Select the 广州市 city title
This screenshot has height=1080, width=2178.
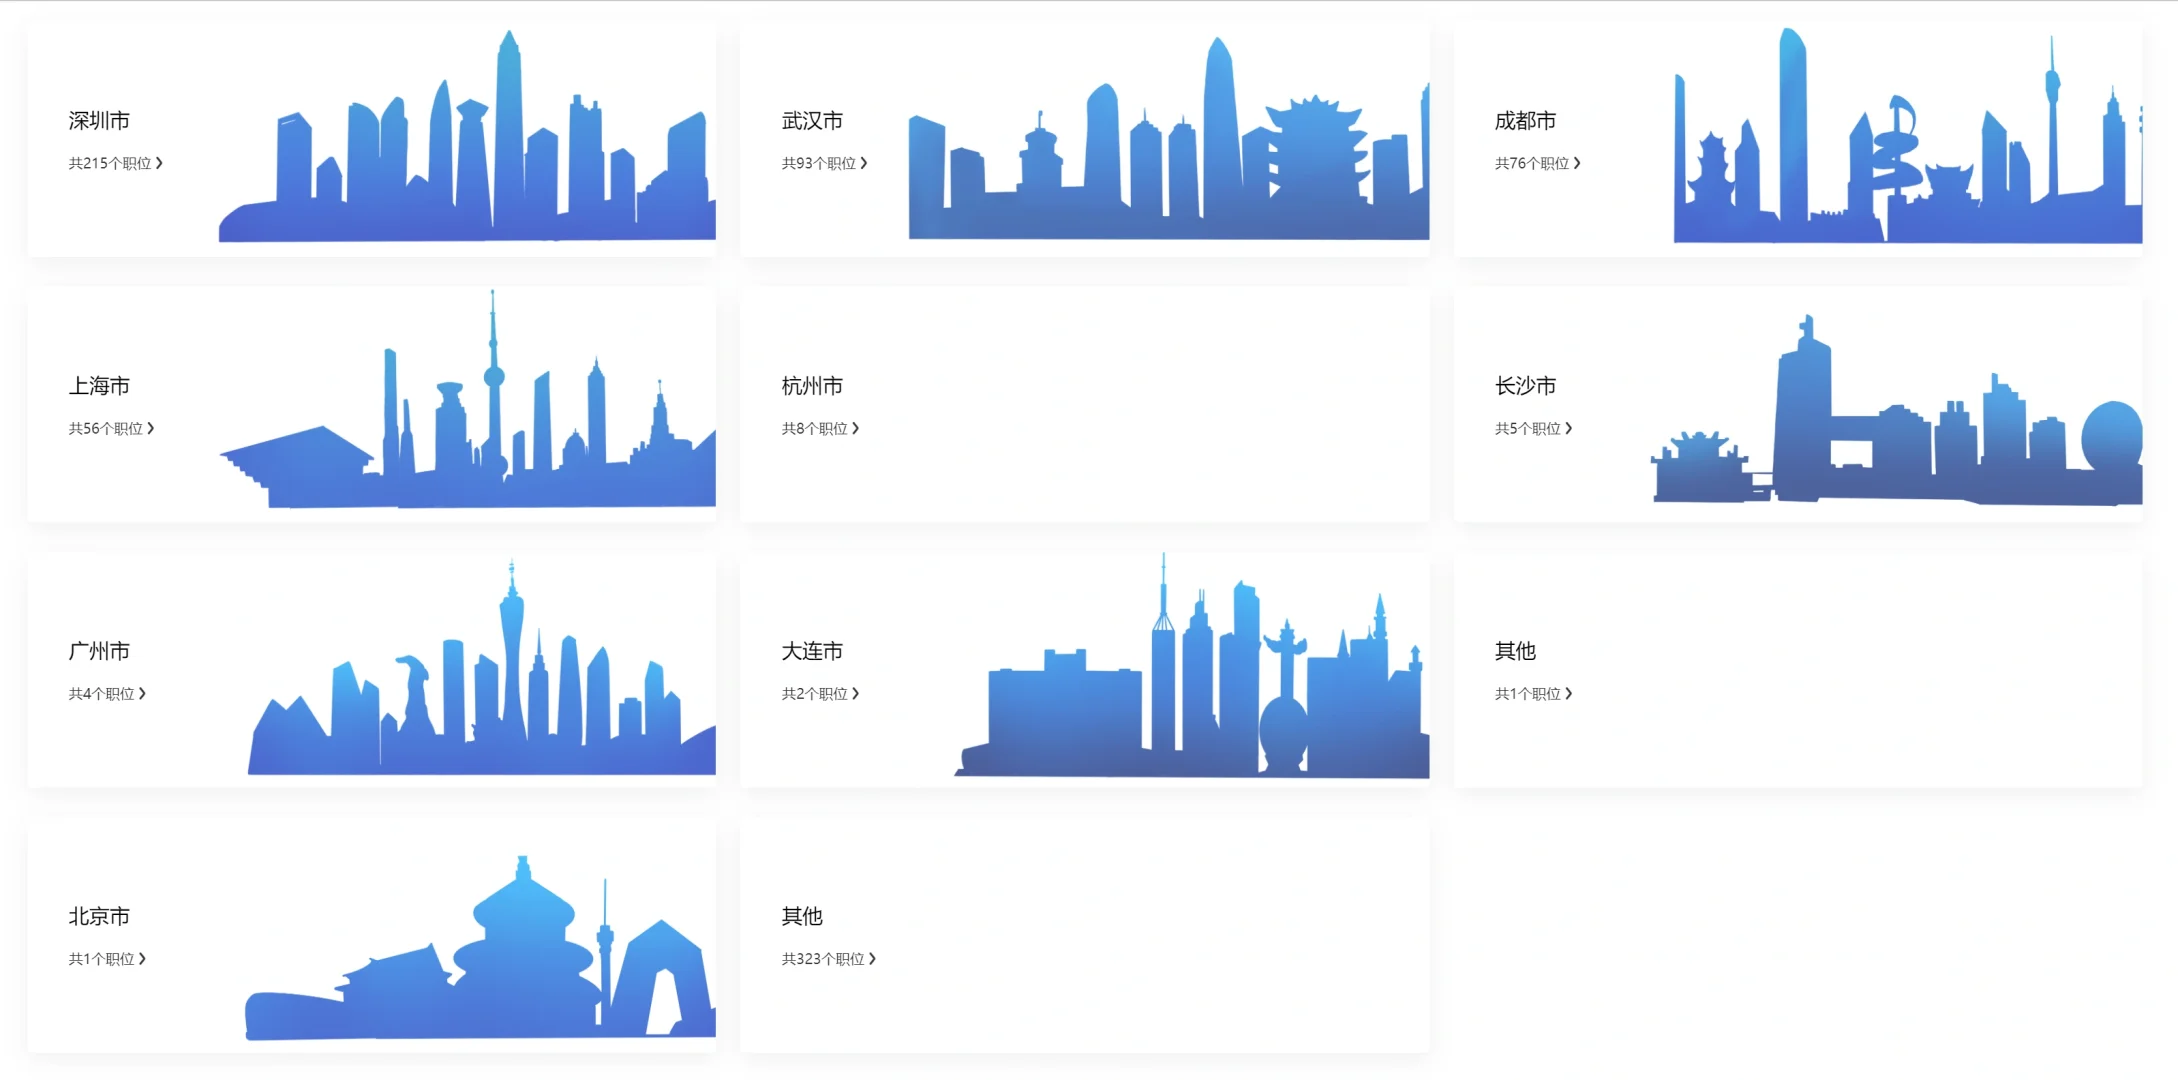click(99, 651)
